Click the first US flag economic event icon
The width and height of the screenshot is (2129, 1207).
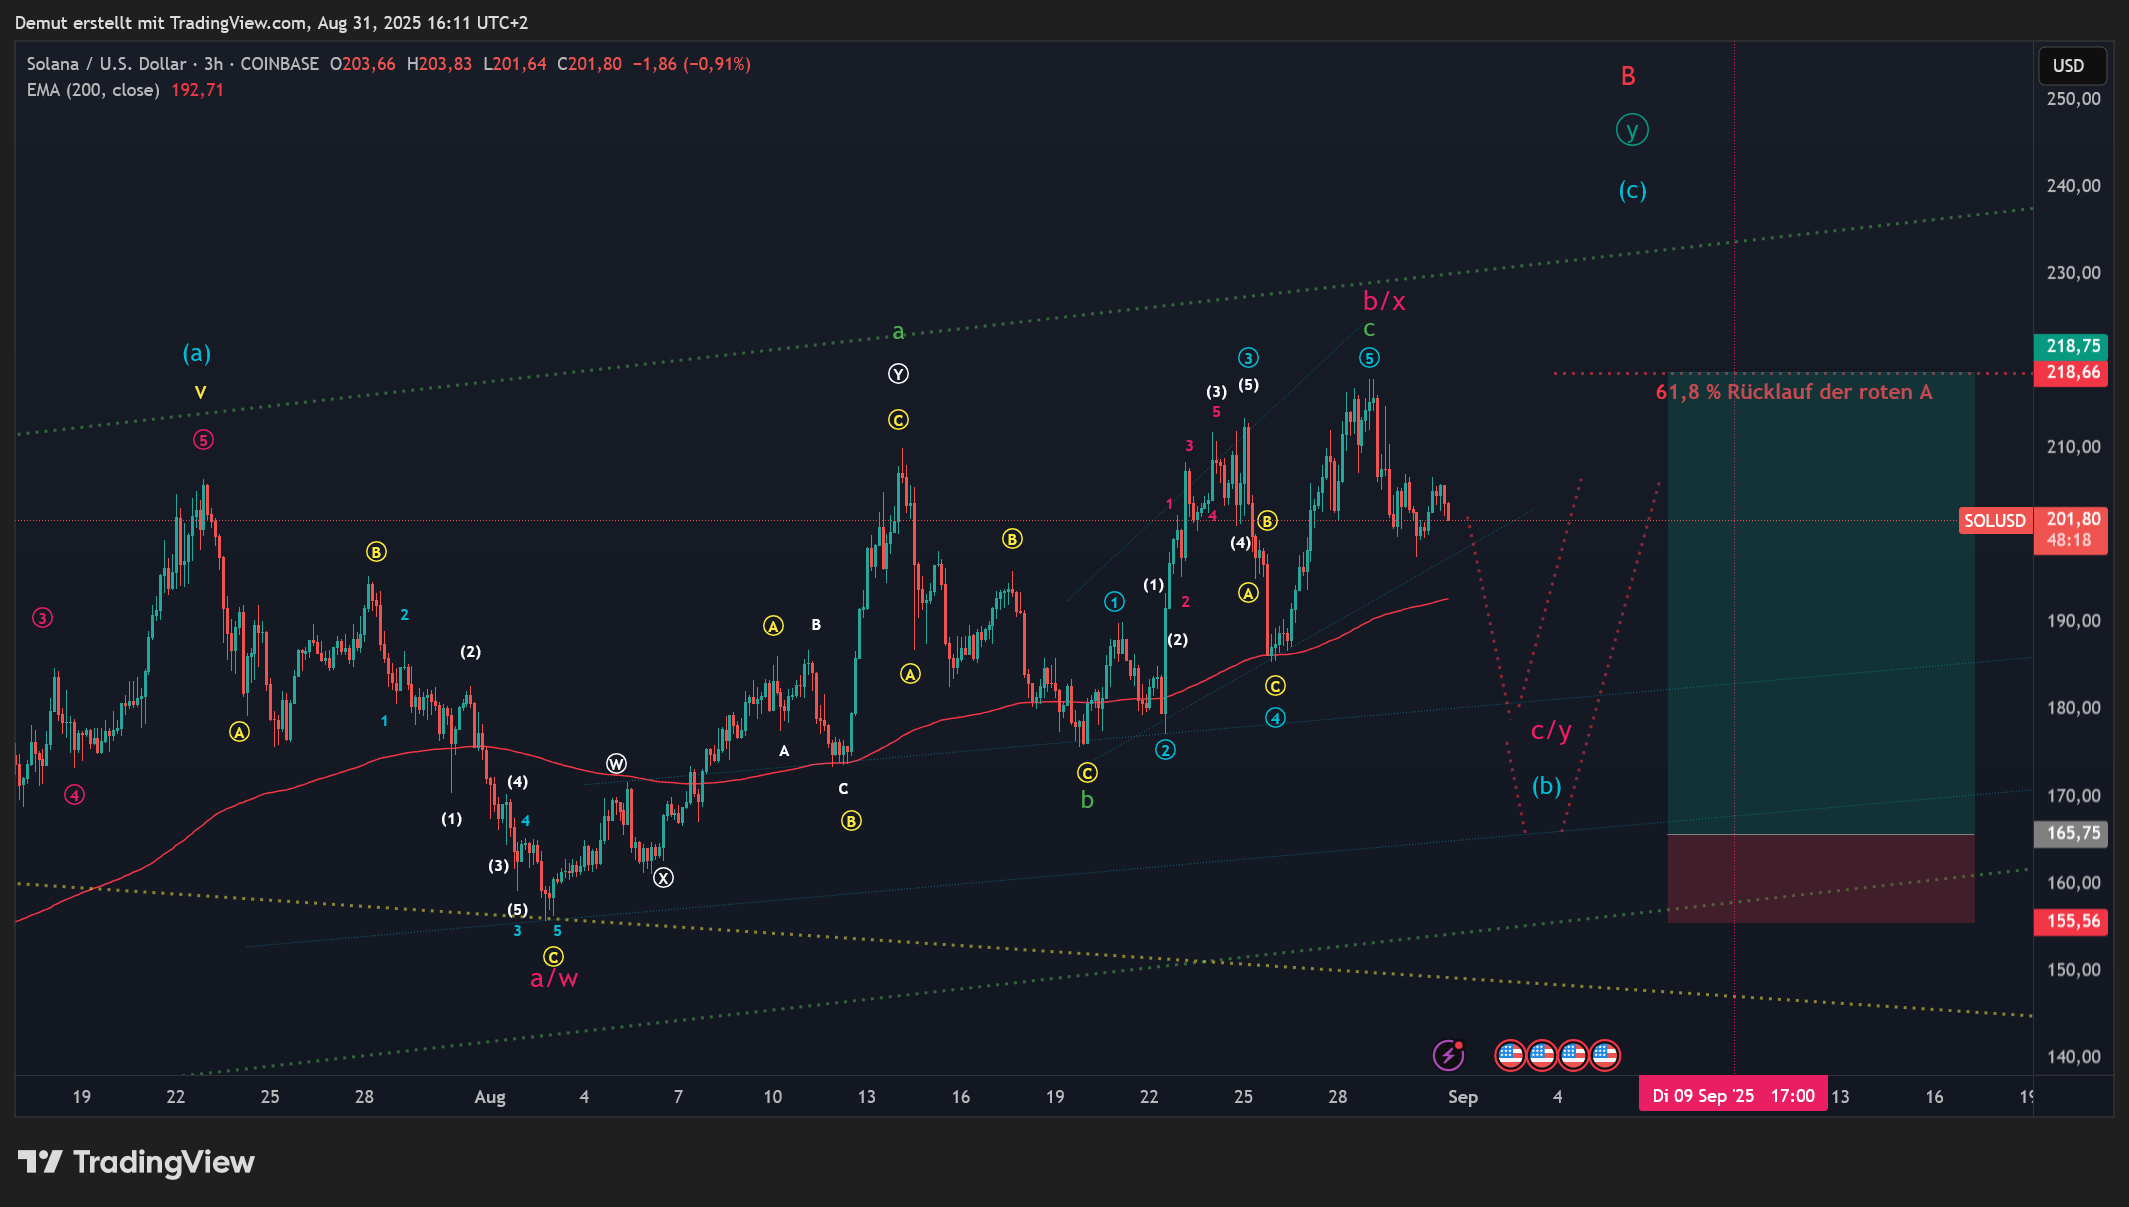(1510, 1055)
